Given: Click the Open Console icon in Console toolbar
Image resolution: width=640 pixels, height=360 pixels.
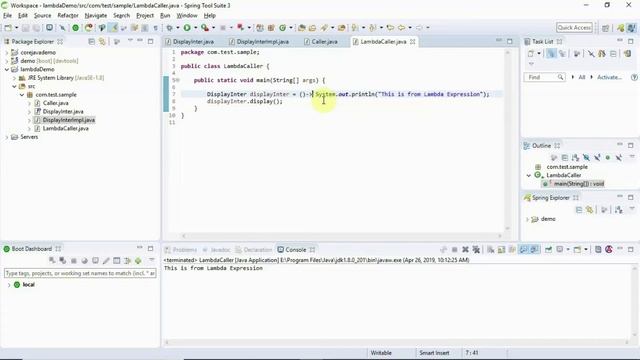Looking at the screenshot, I should tap(577, 249).
